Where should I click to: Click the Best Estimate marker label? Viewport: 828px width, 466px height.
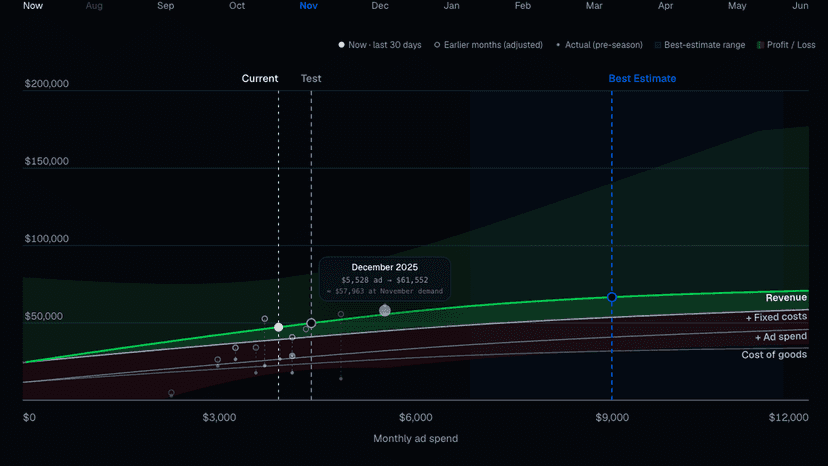pyautogui.click(x=642, y=78)
